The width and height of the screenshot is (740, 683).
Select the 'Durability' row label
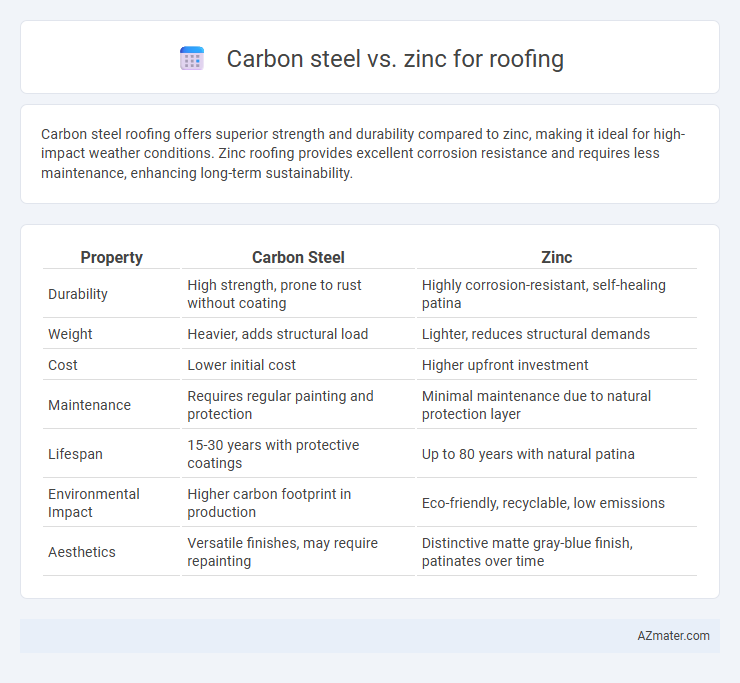click(78, 294)
